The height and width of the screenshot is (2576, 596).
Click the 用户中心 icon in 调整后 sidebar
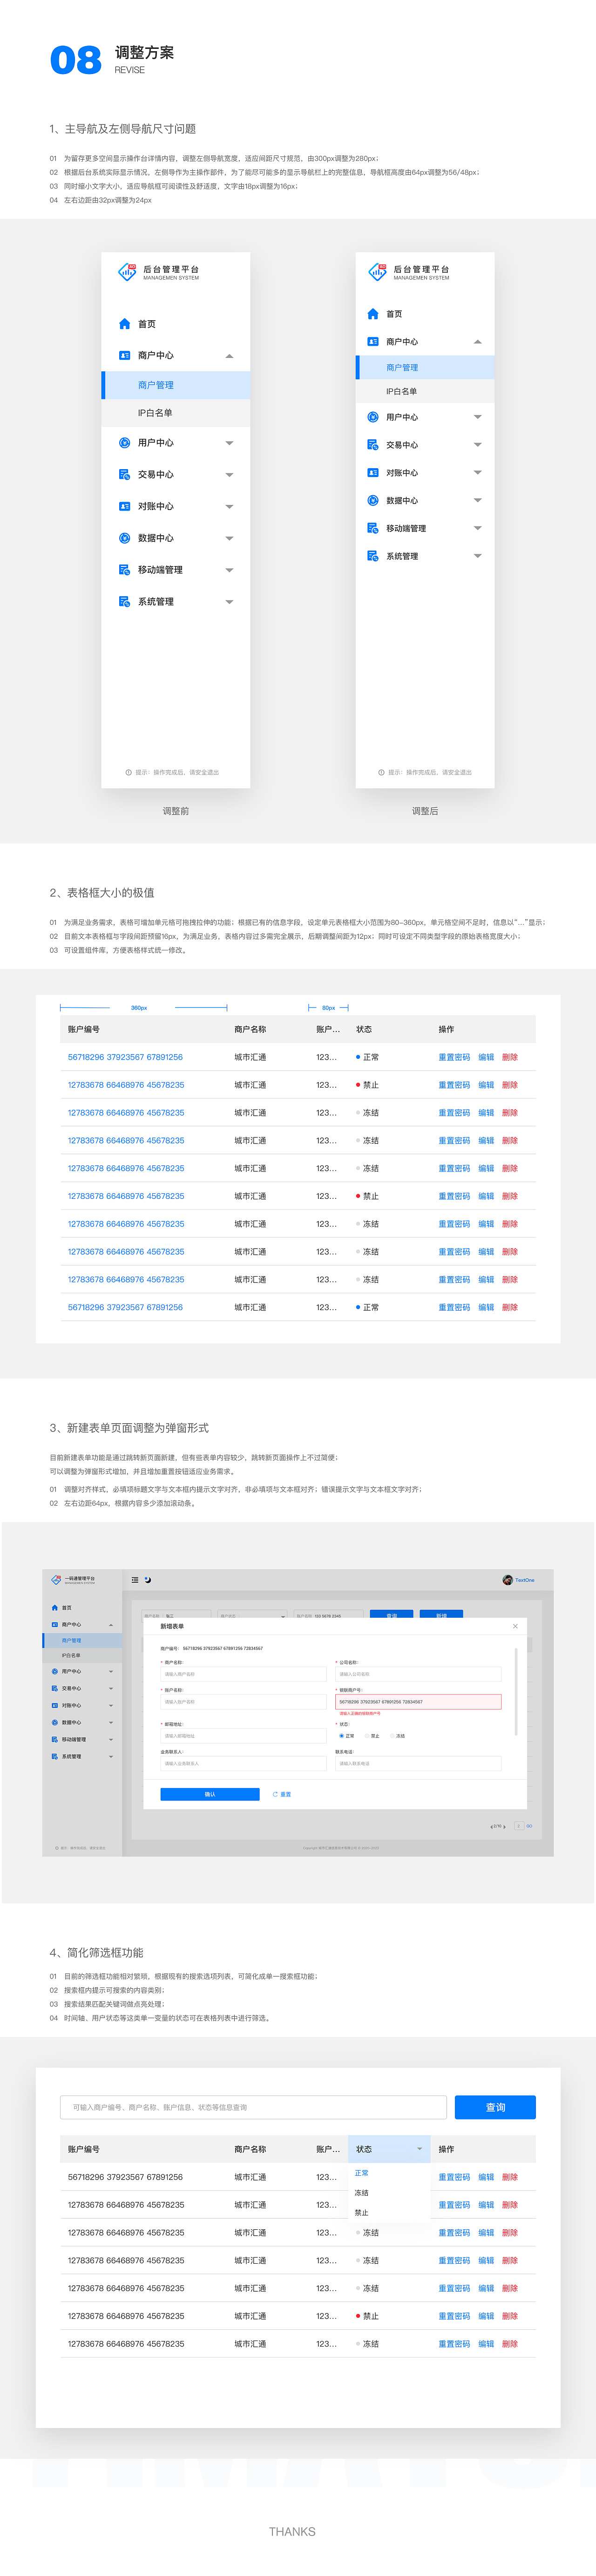coord(372,417)
